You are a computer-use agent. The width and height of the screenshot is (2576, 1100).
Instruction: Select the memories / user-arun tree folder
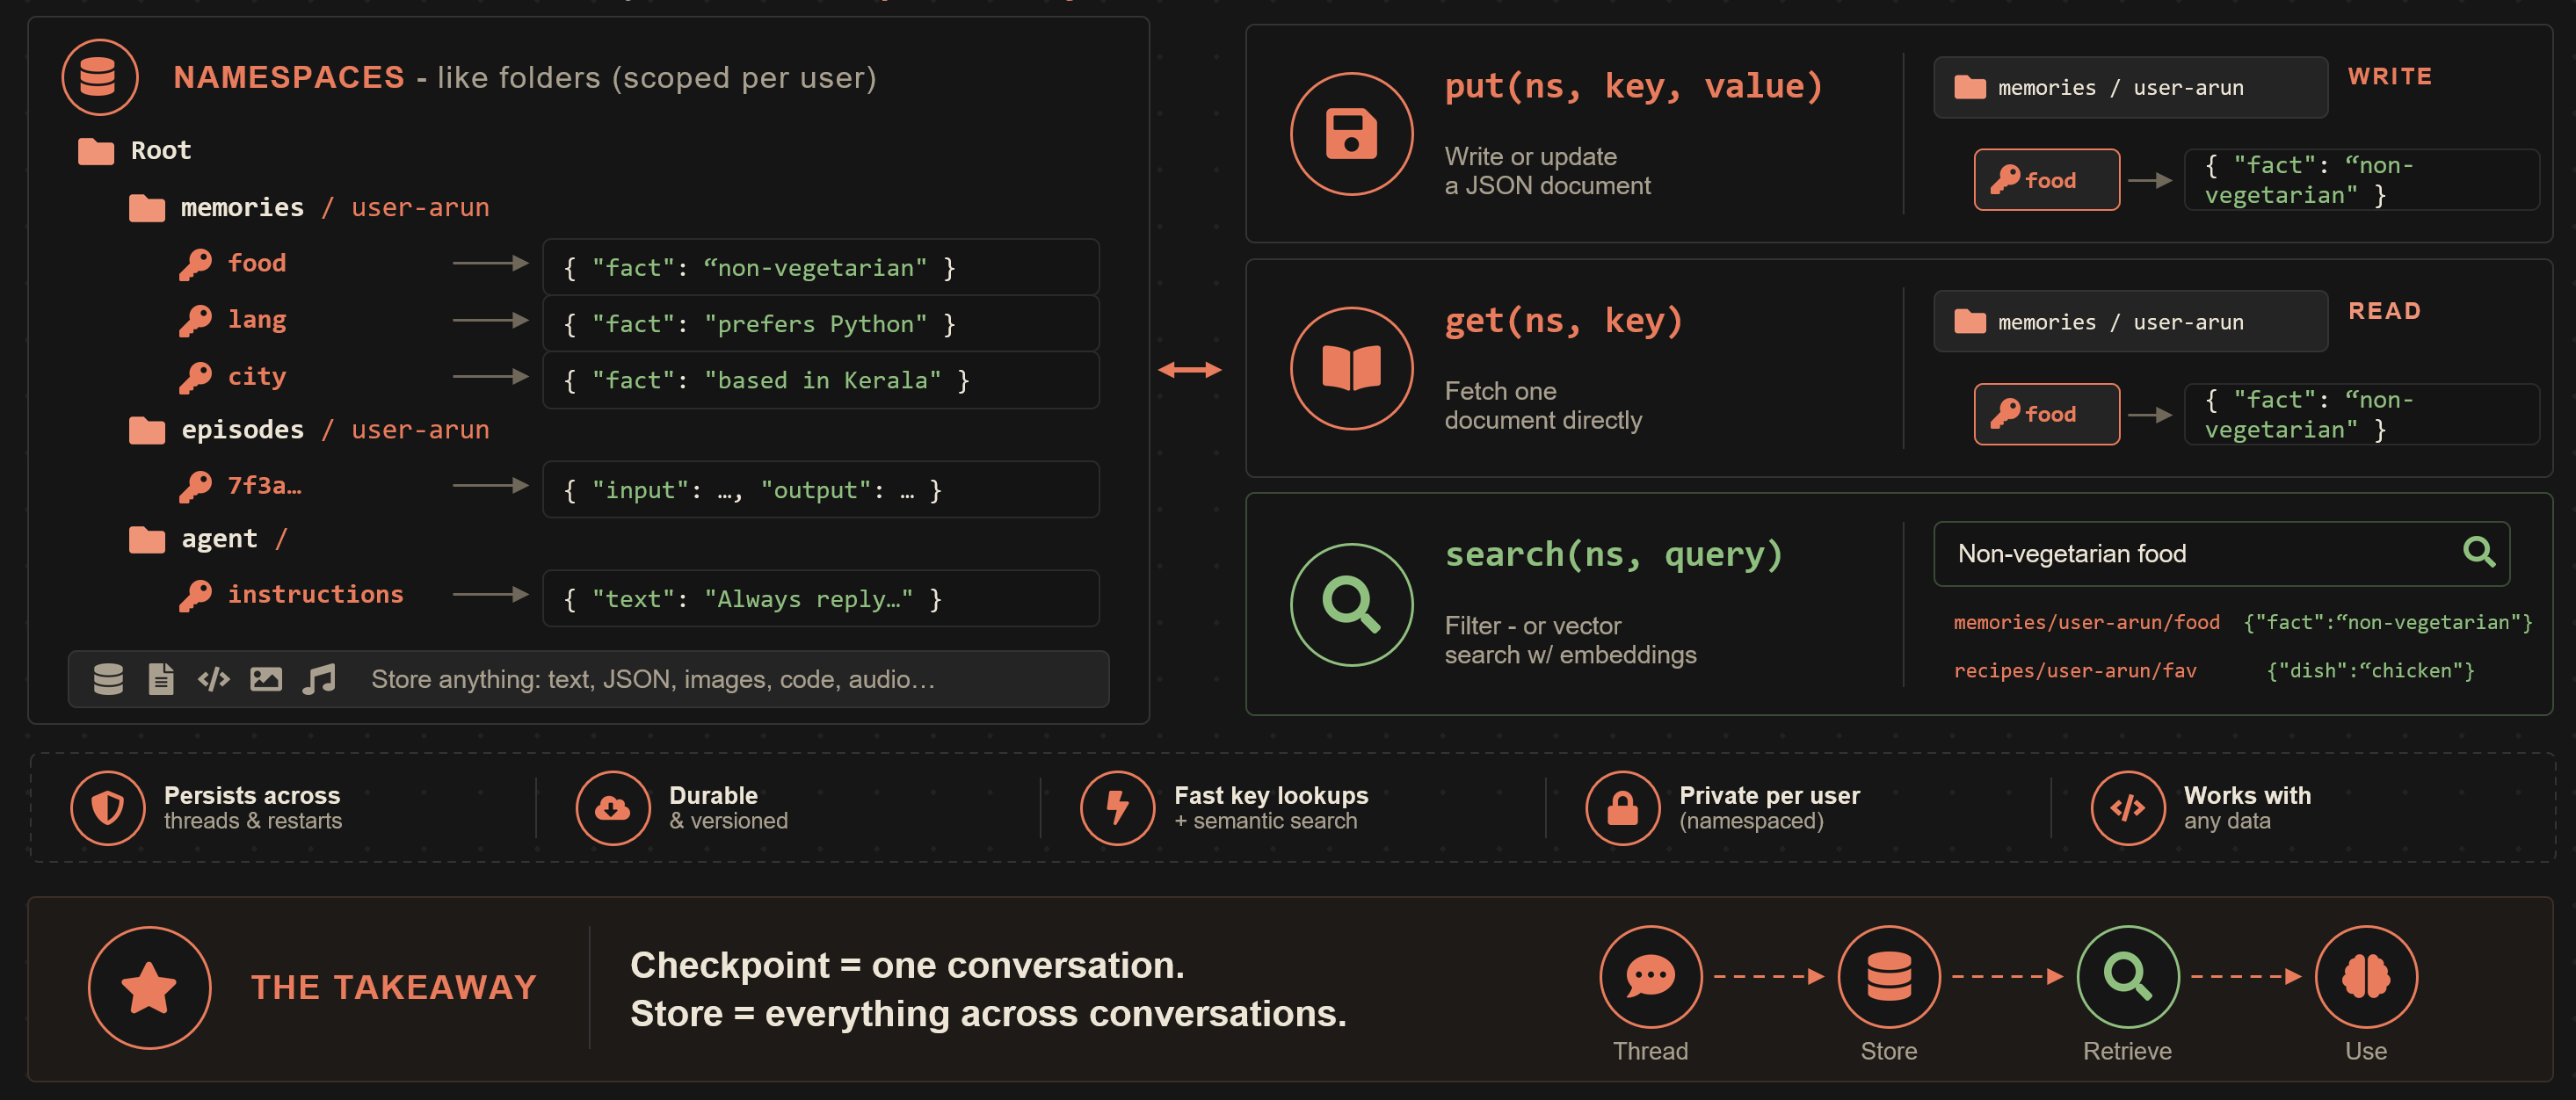(x=310, y=207)
